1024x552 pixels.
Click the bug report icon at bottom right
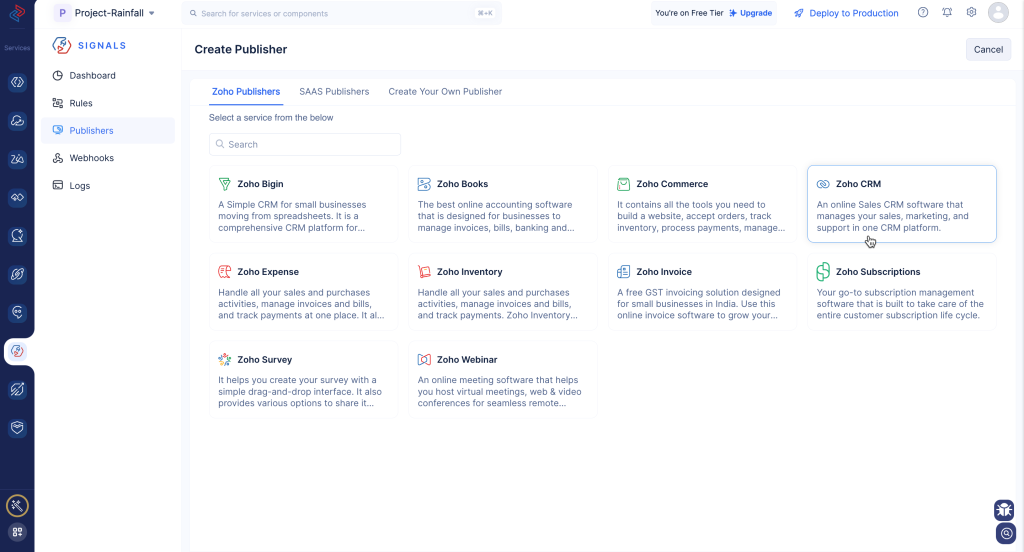[x=1004, y=509]
